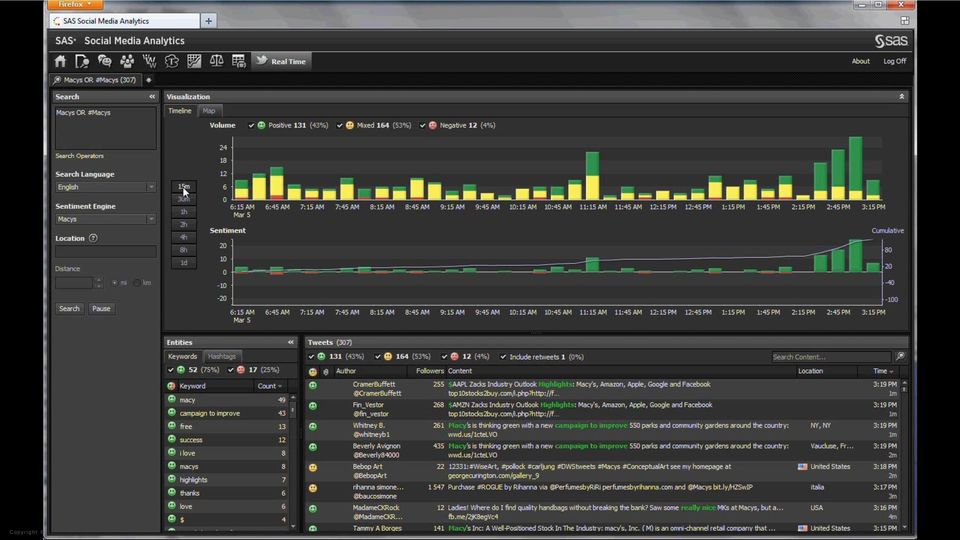The width and height of the screenshot is (960, 540).
Task: Select the 'campaign to improve' keyword row
Action: (227, 413)
